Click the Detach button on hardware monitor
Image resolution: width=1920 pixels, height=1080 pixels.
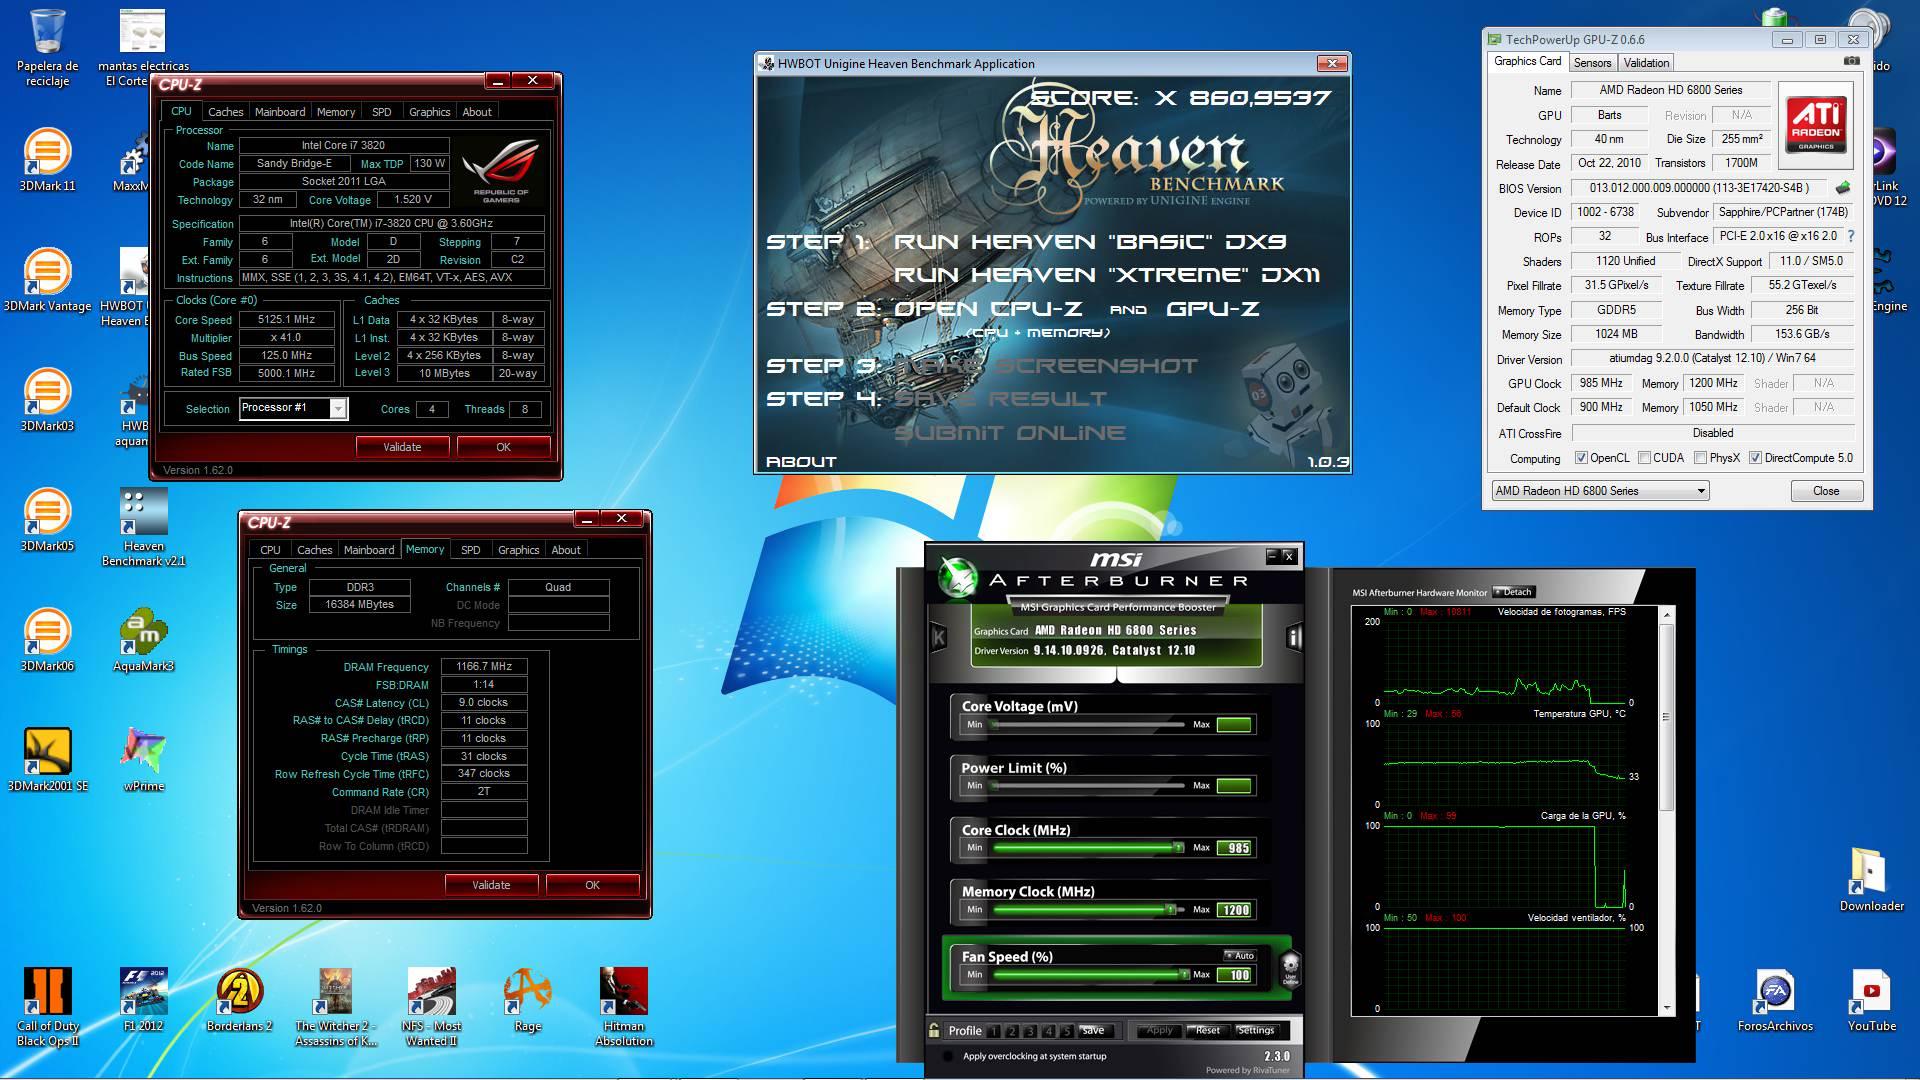coord(1513,592)
